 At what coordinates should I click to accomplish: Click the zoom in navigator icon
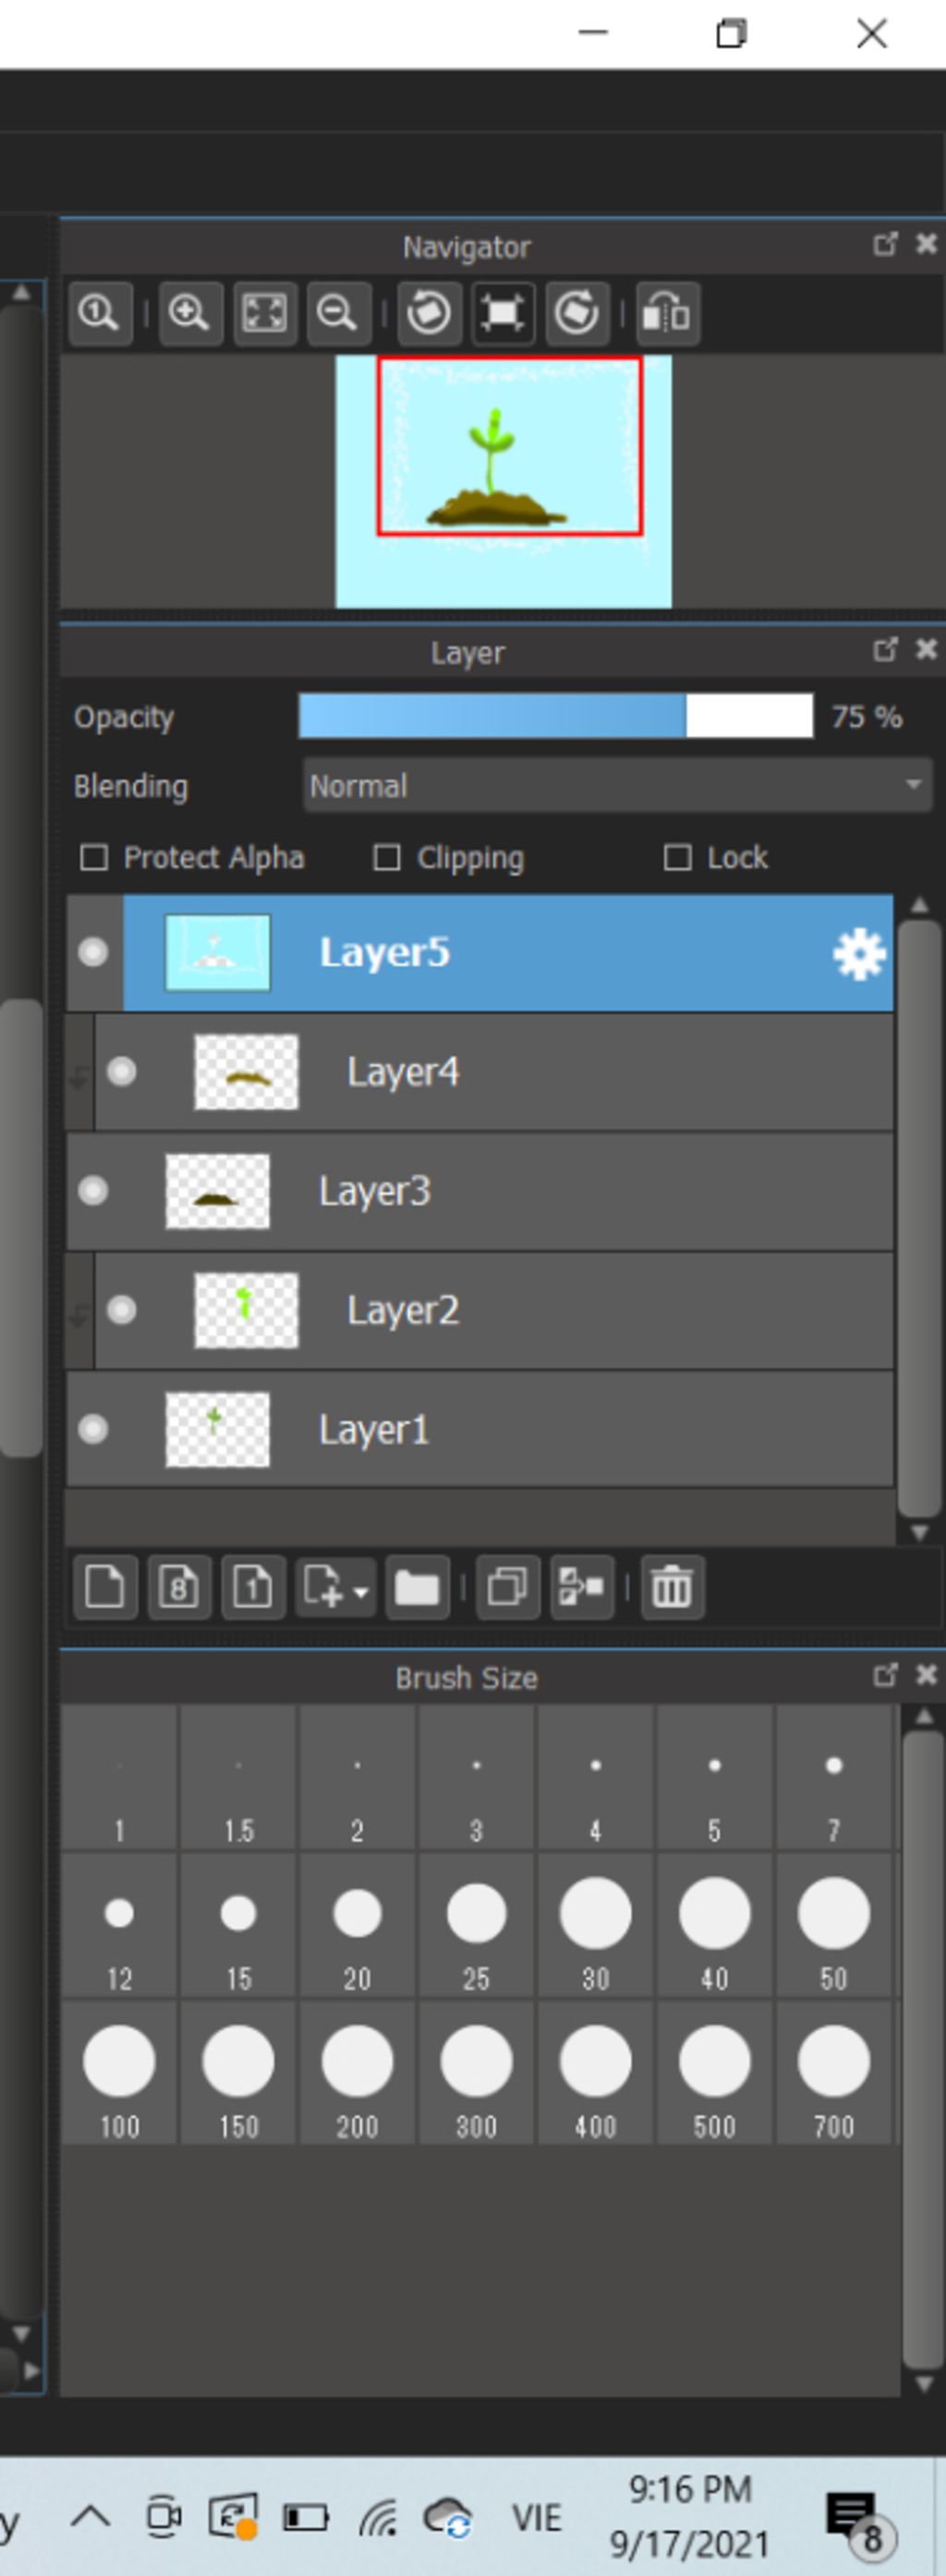click(x=190, y=314)
